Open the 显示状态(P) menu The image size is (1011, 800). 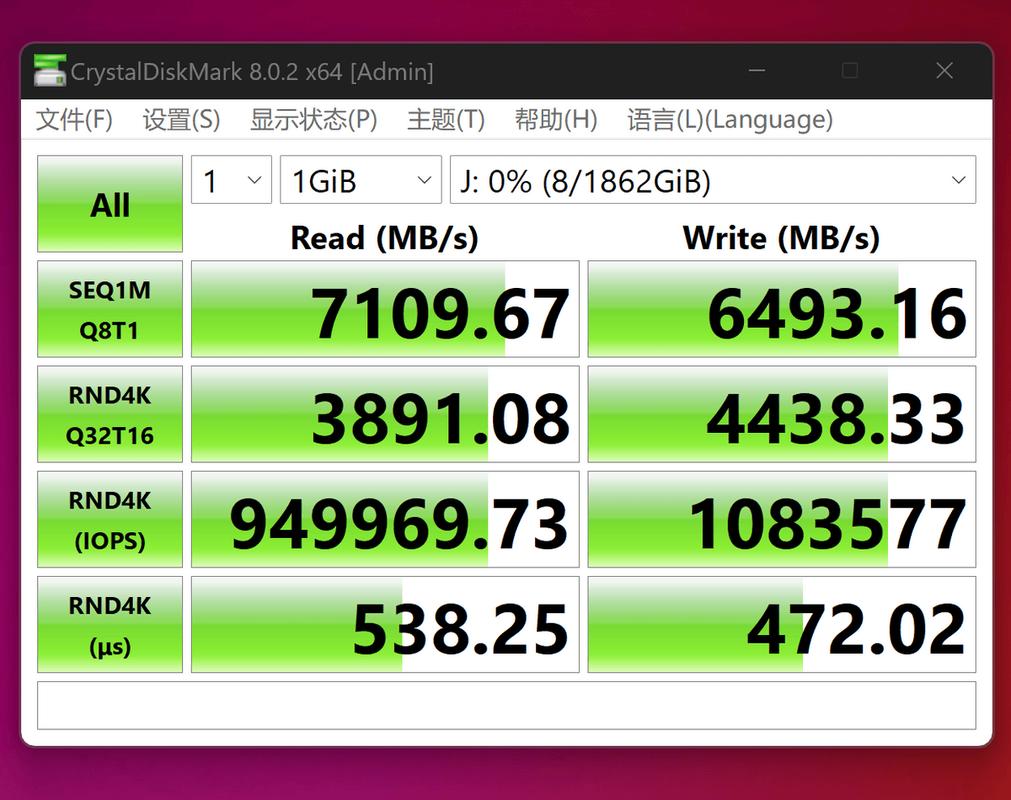(313, 120)
